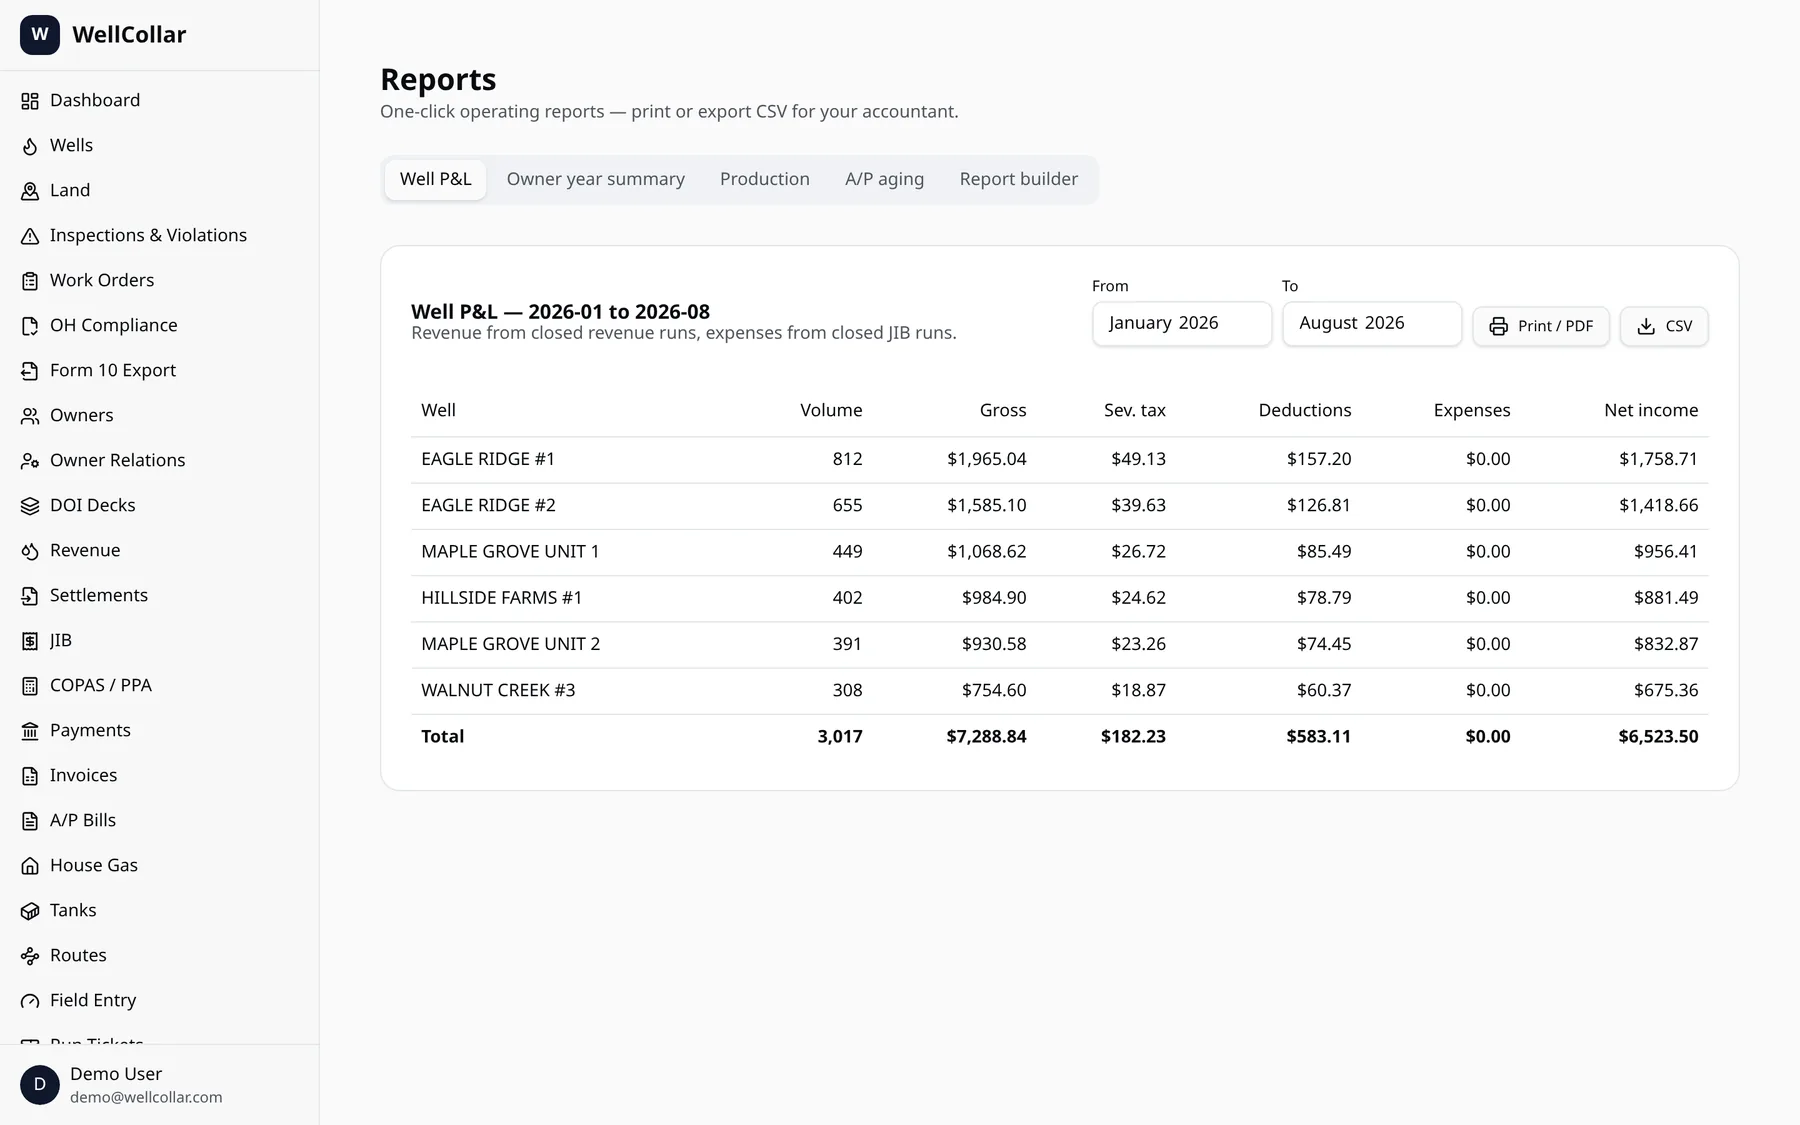Viewport: 1800px width, 1125px height.
Task: Select the Report builder tab
Action: point(1019,179)
